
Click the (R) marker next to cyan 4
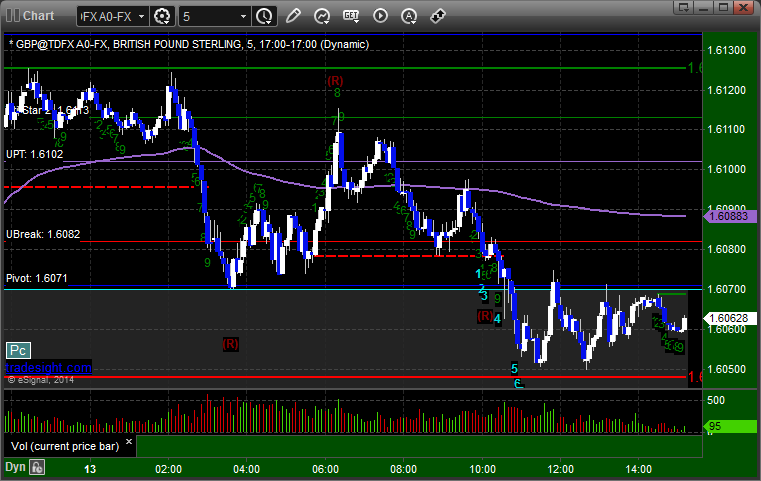(x=485, y=316)
